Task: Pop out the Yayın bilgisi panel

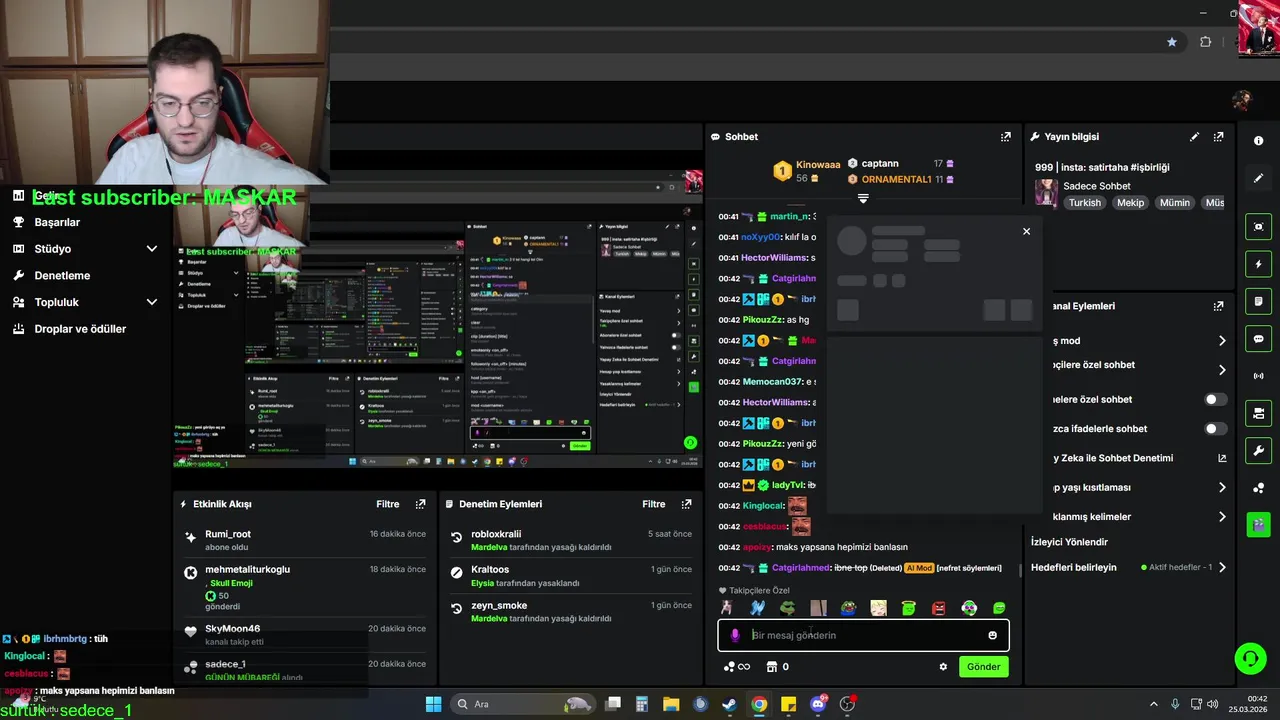Action: tap(1218, 137)
